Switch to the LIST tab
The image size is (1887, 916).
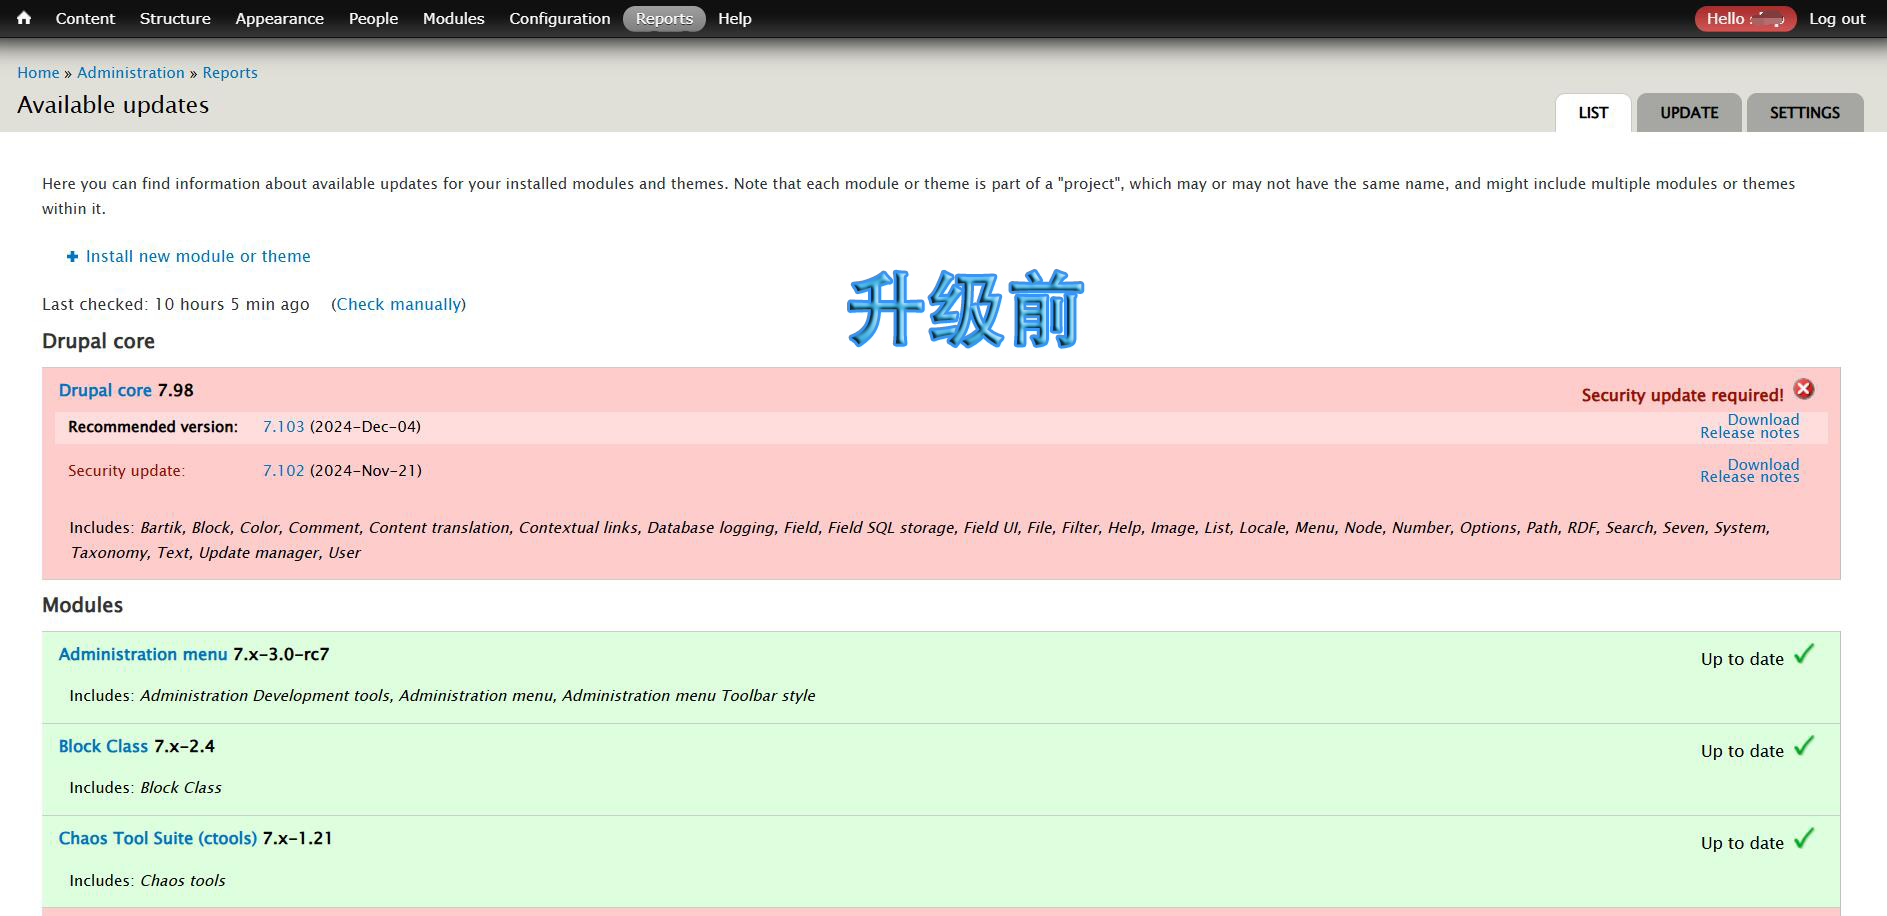point(1593,113)
